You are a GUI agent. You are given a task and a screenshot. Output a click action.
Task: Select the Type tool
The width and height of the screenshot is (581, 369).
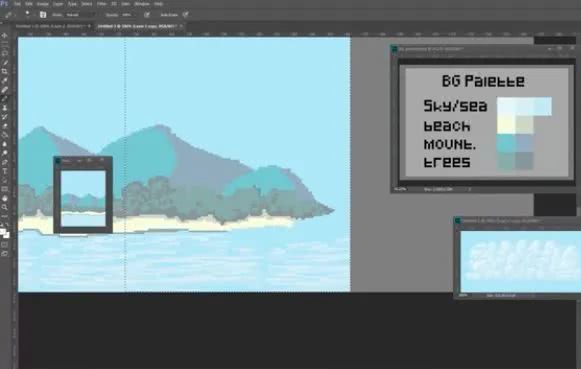5,171
